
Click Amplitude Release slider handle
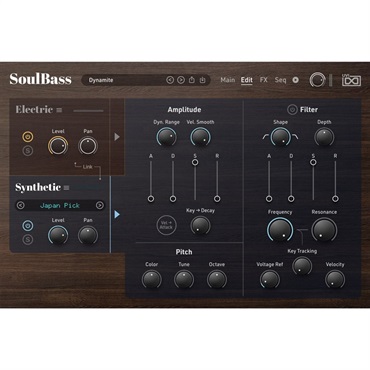tap(217, 199)
